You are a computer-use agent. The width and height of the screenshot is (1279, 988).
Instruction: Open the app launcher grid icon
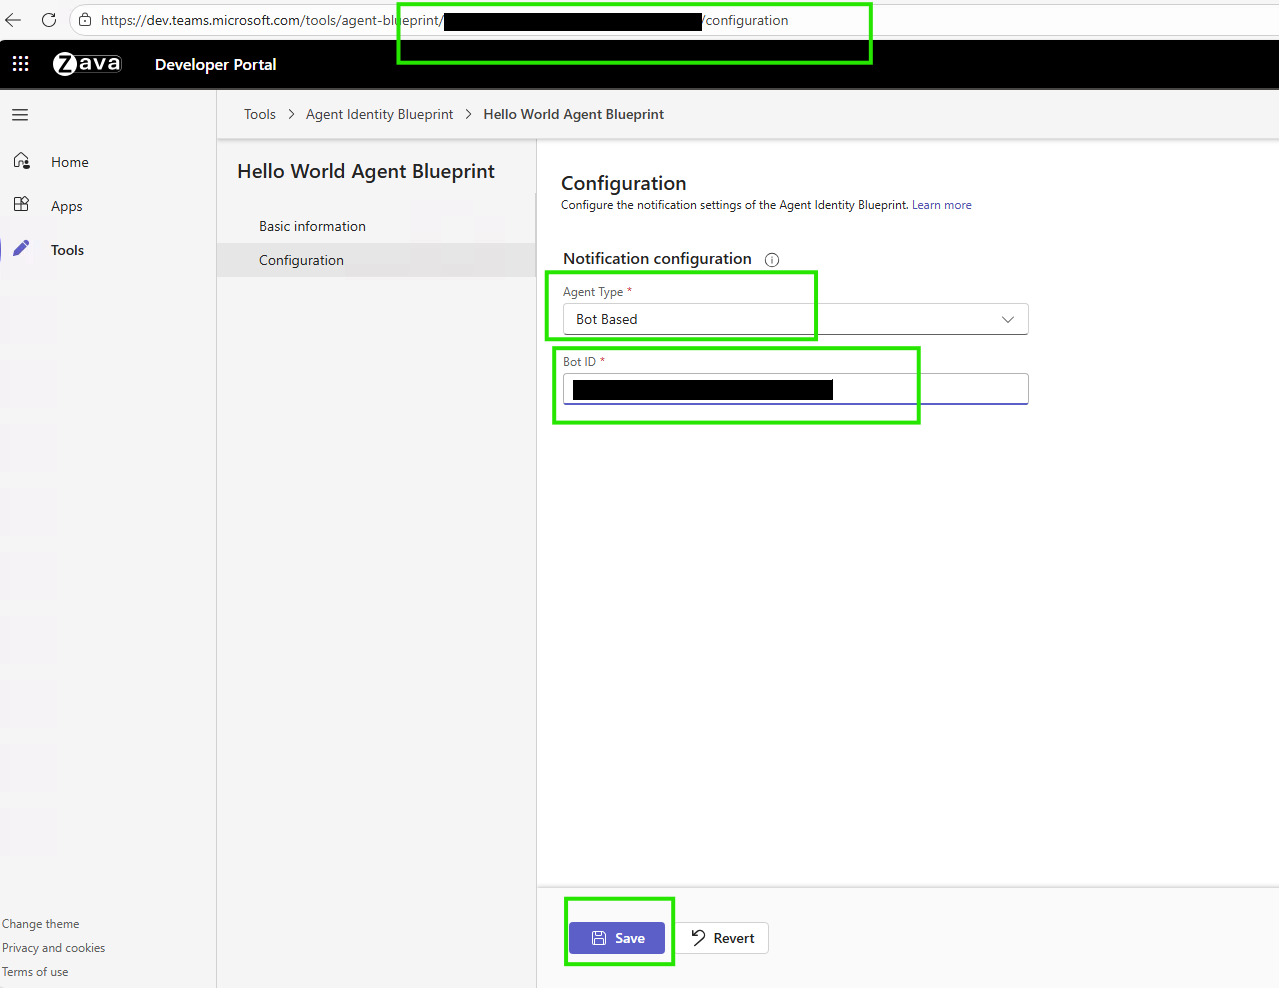[x=20, y=63]
